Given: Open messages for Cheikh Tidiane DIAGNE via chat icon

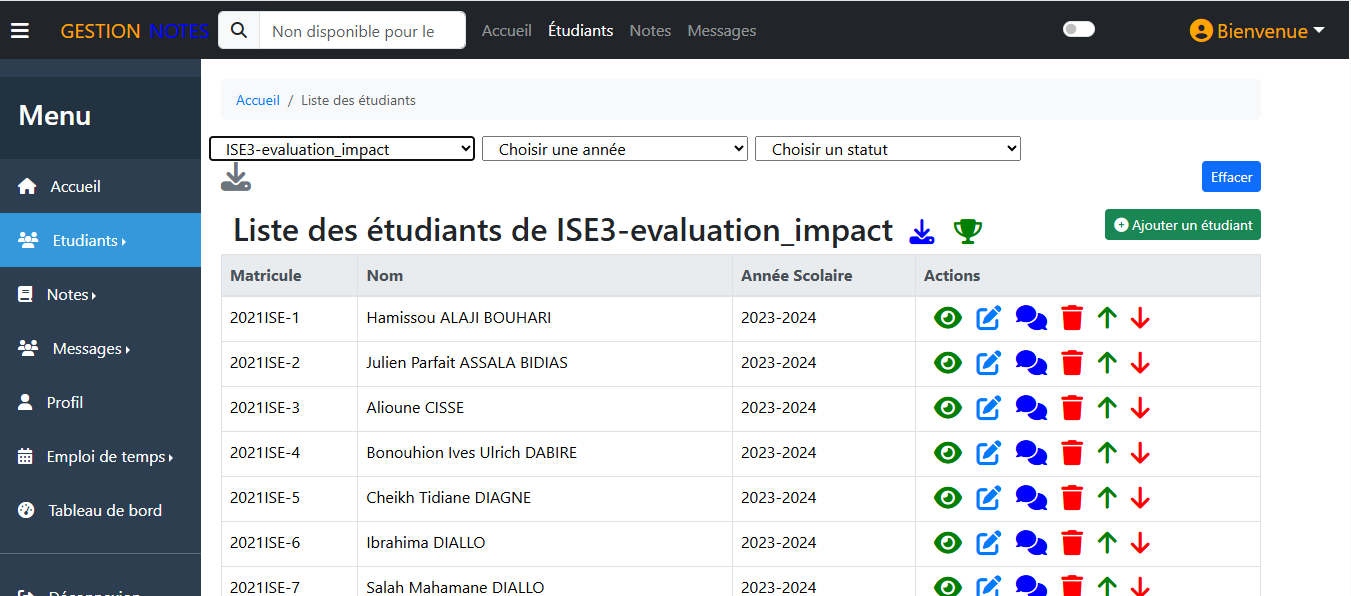Looking at the screenshot, I should 1031,497.
